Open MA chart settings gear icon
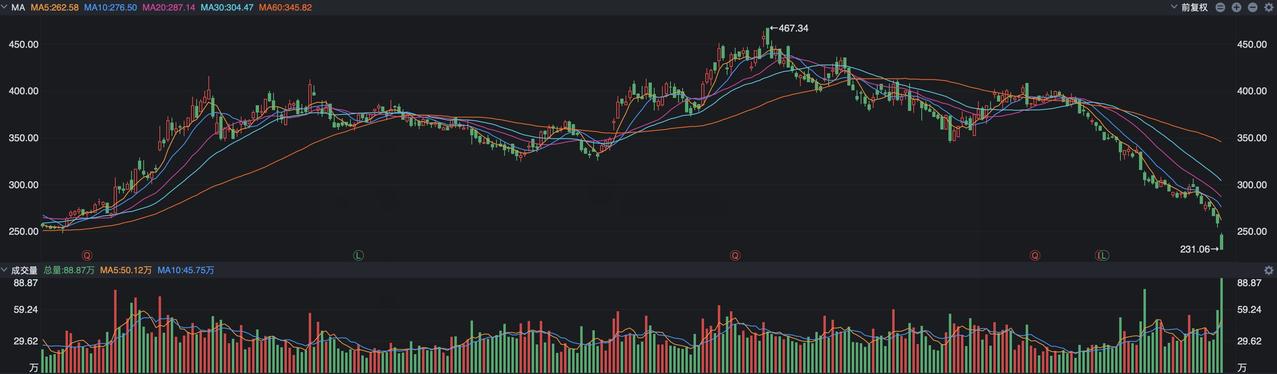The width and height of the screenshot is (1277, 374). (x=1269, y=7)
